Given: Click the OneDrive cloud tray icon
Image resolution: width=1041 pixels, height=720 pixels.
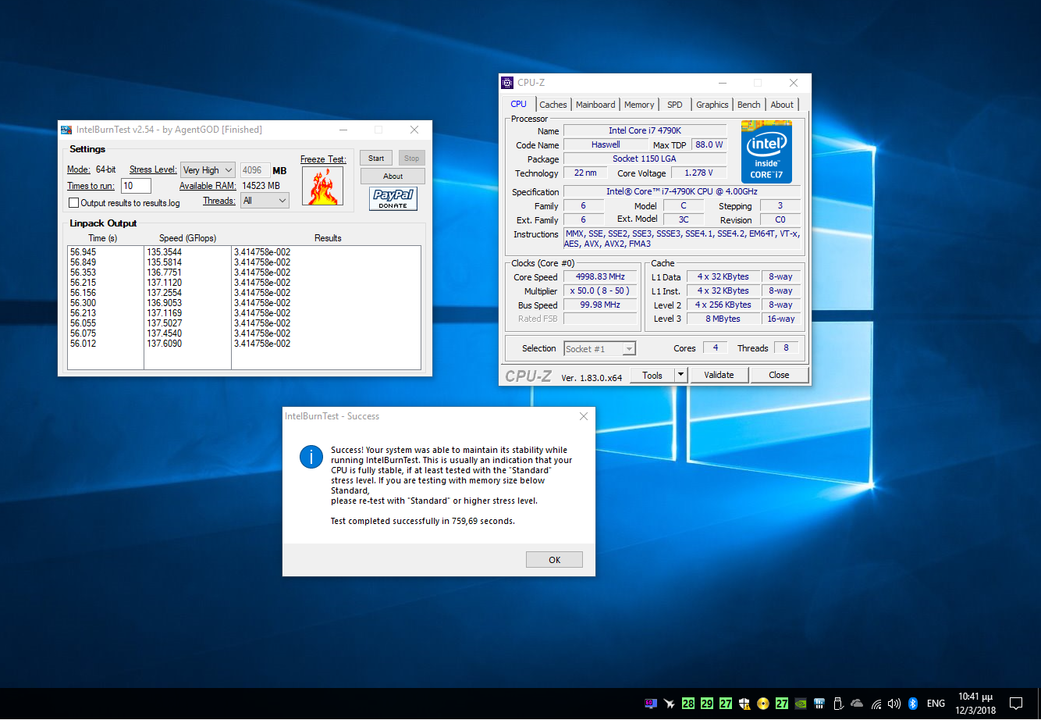Looking at the screenshot, I should (857, 703).
